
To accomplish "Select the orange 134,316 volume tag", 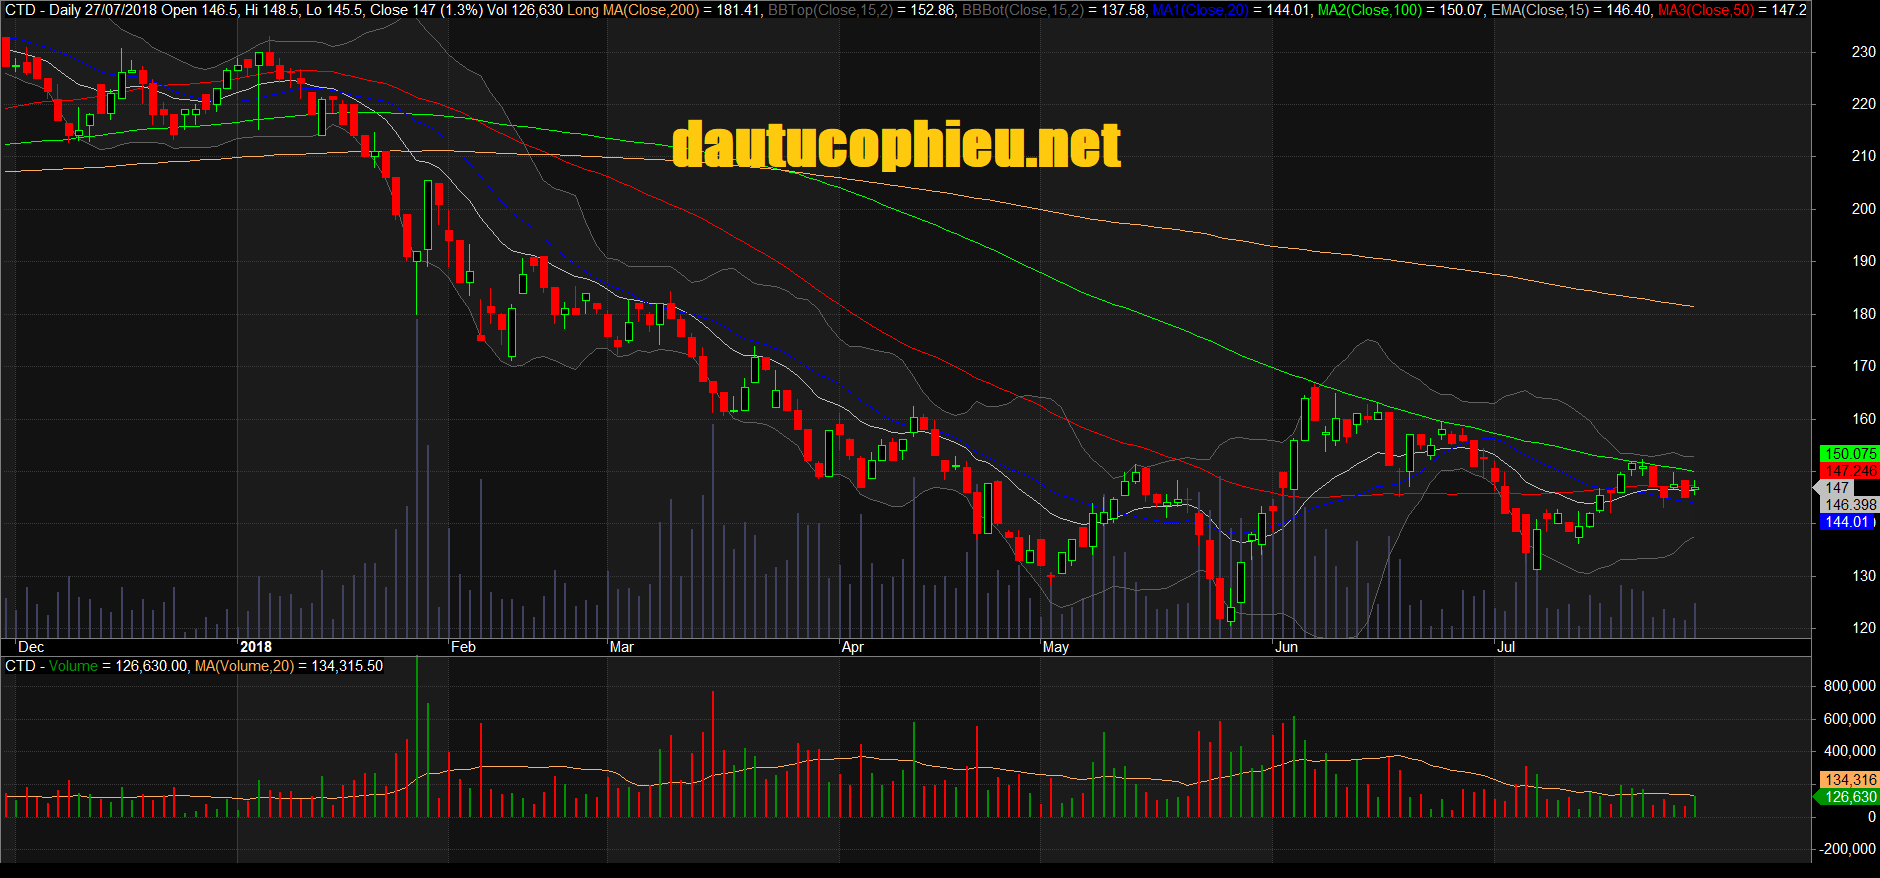I will coord(1850,780).
